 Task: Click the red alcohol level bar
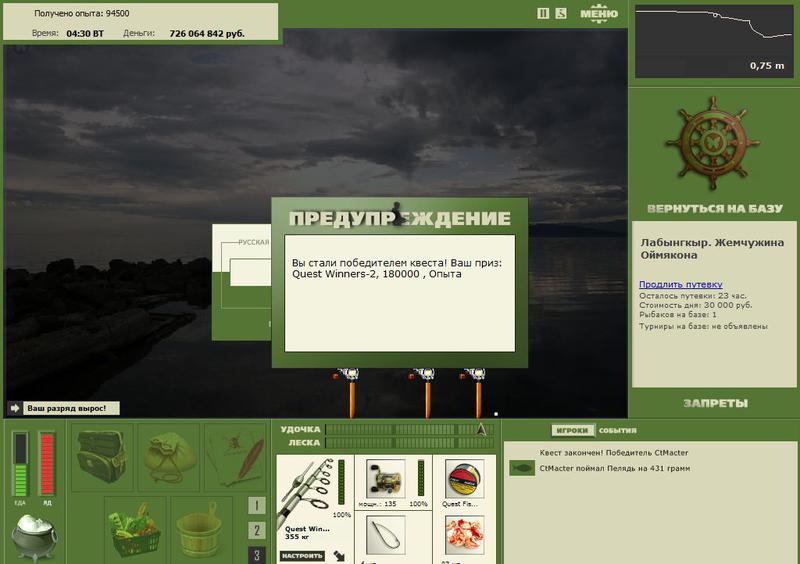(47, 464)
